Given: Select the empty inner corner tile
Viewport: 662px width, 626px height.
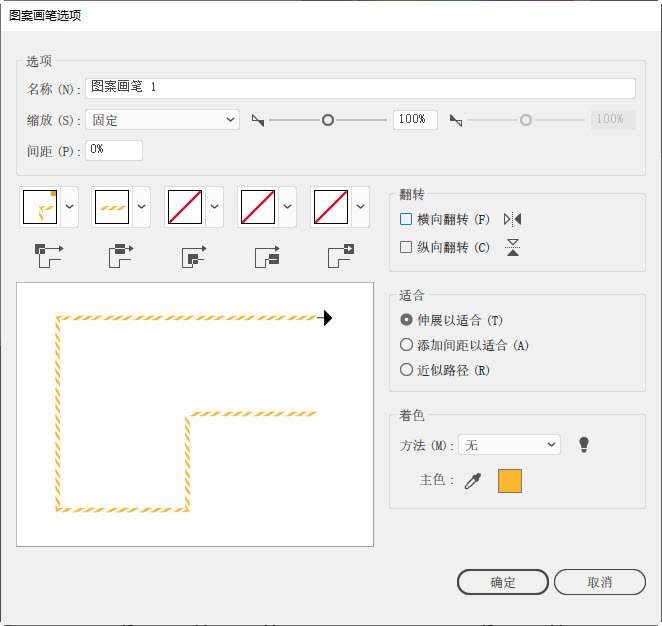Looking at the screenshot, I should pyautogui.click(x=185, y=206).
